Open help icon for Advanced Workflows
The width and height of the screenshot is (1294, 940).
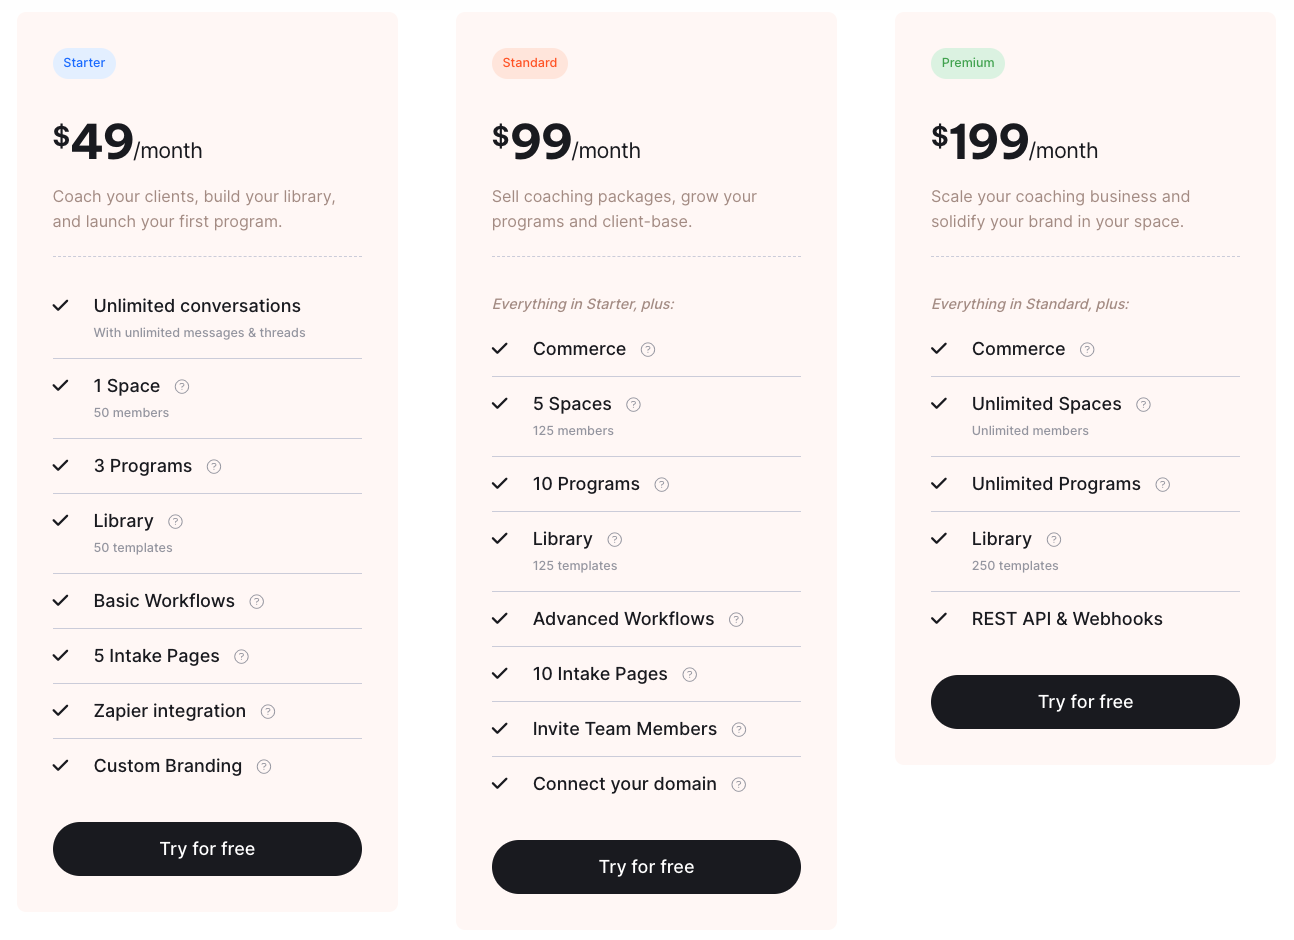(736, 620)
